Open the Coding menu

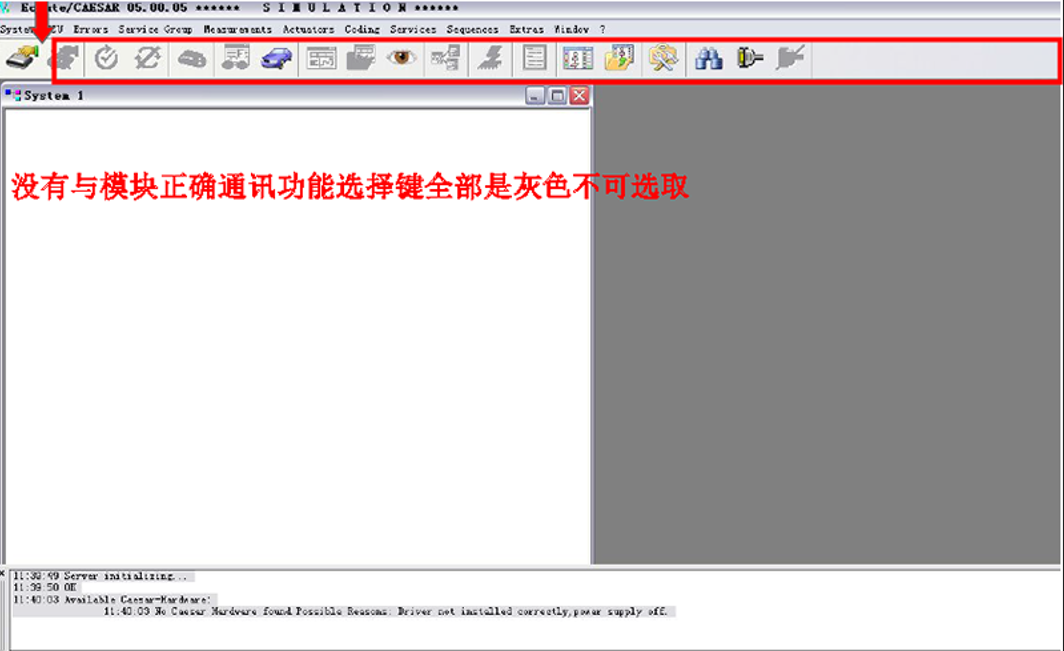[362, 29]
